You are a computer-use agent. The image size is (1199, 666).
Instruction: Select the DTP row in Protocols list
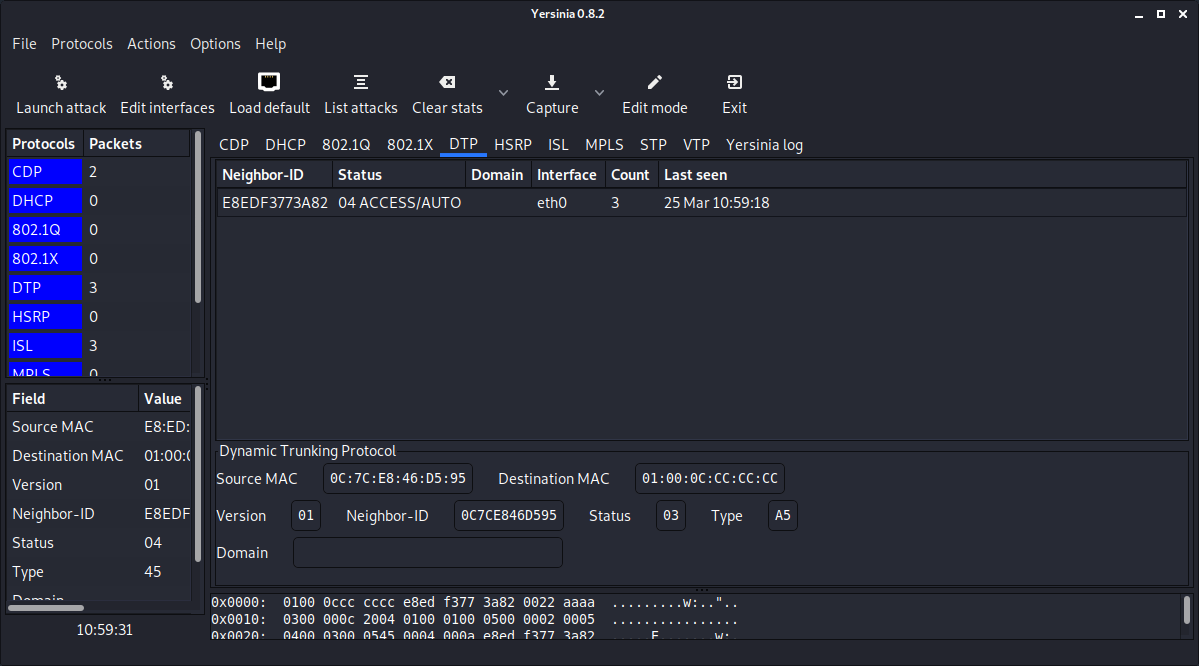(x=99, y=288)
